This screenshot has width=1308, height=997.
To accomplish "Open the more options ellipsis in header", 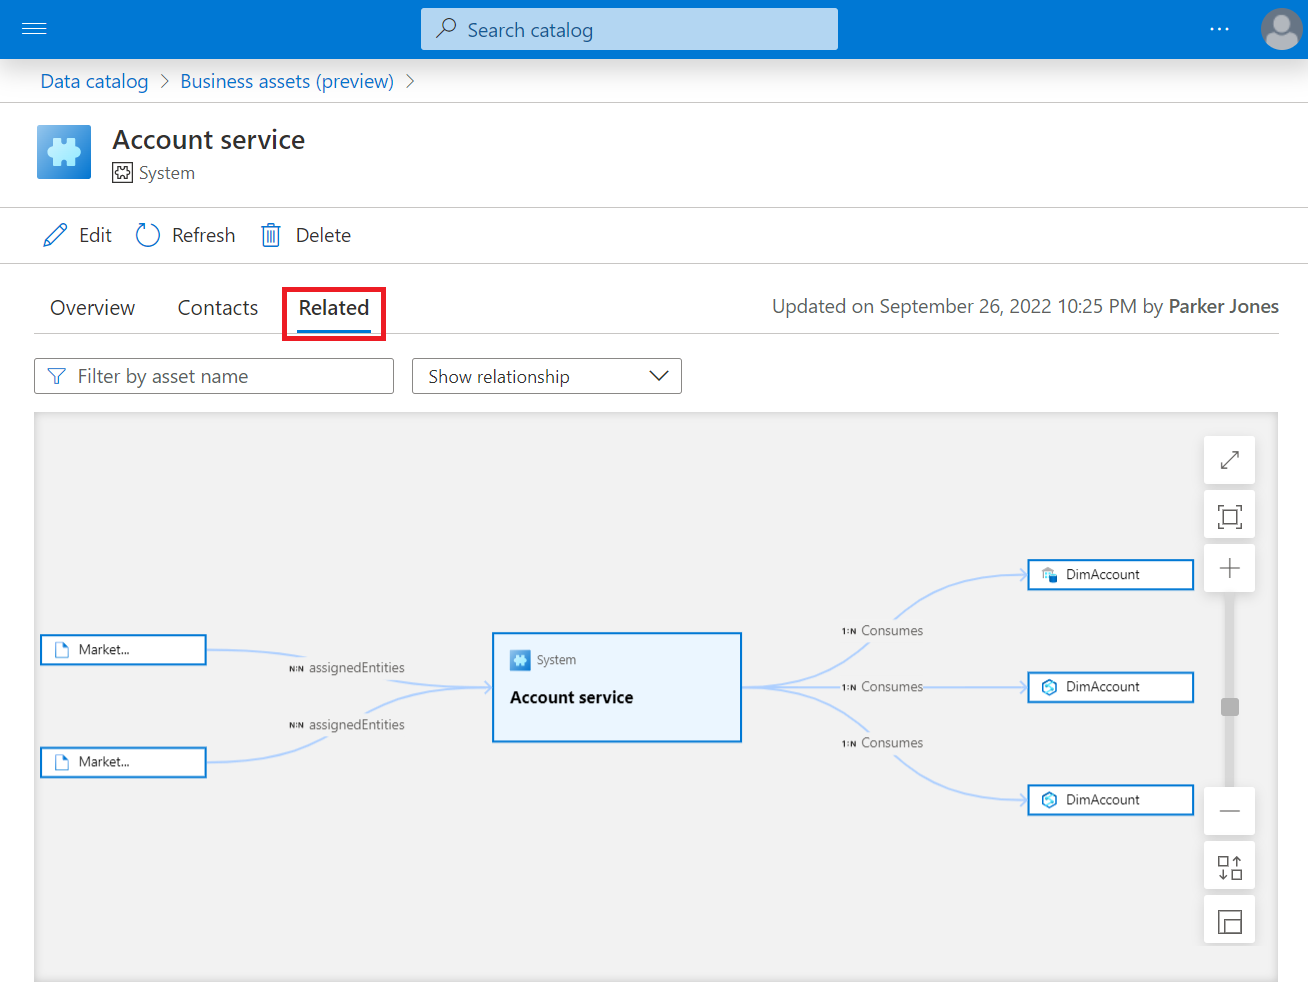I will [x=1219, y=29].
